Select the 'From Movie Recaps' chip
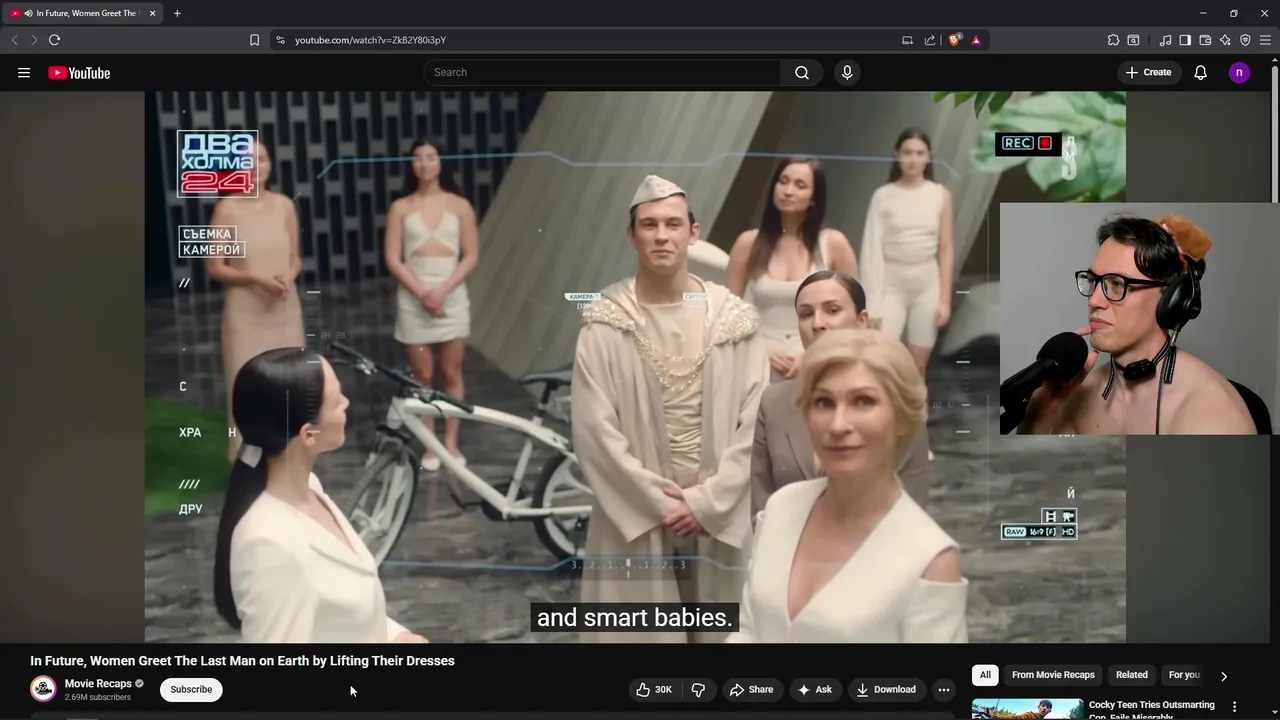This screenshot has height=720, width=1280. [1053, 675]
